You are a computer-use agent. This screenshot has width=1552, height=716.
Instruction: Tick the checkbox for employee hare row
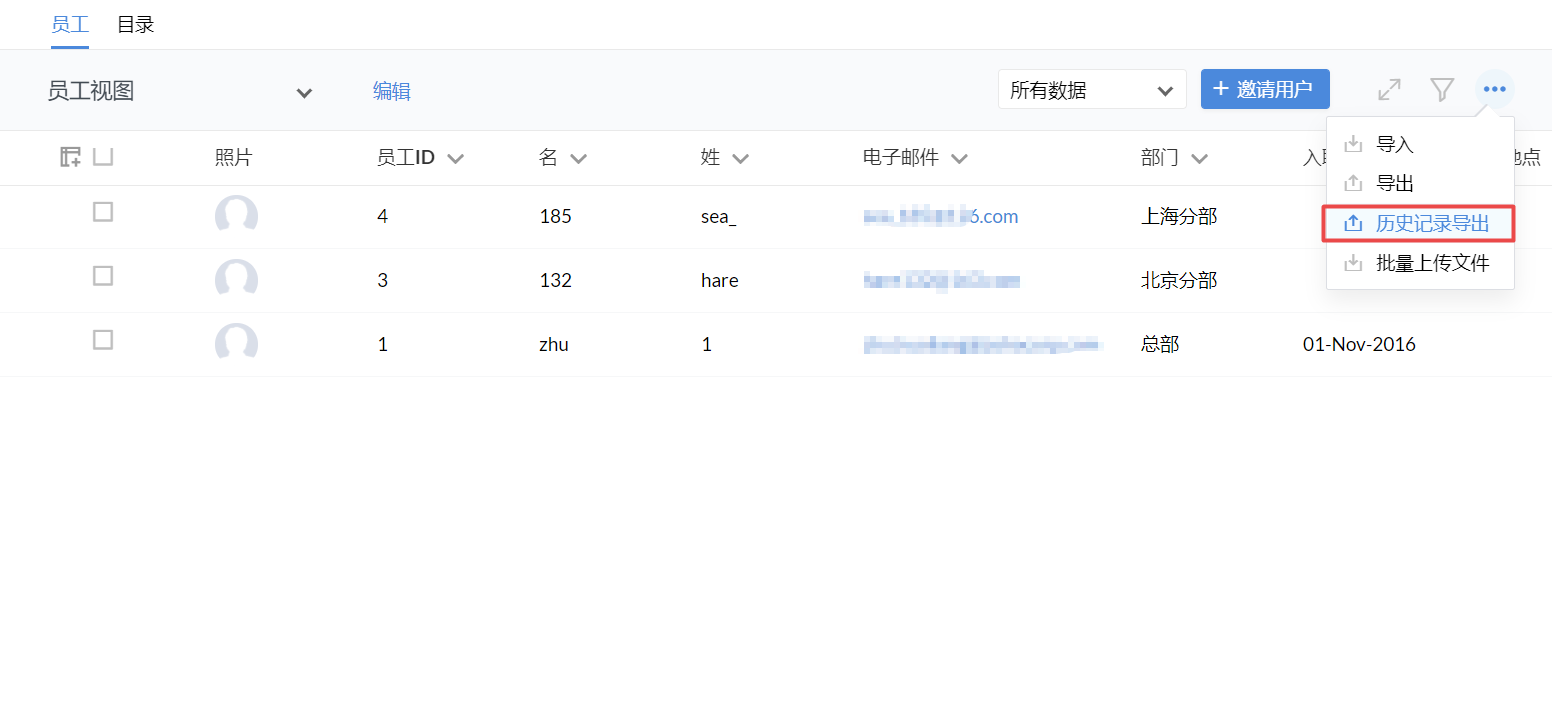(103, 276)
